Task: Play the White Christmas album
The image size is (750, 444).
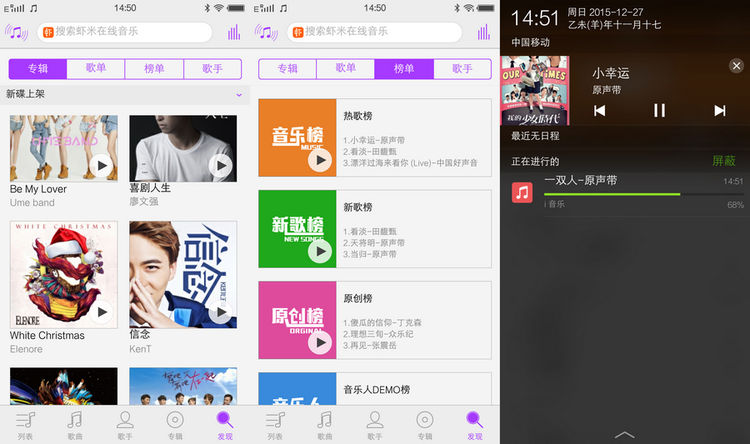Action: pyautogui.click(x=101, y=312)
